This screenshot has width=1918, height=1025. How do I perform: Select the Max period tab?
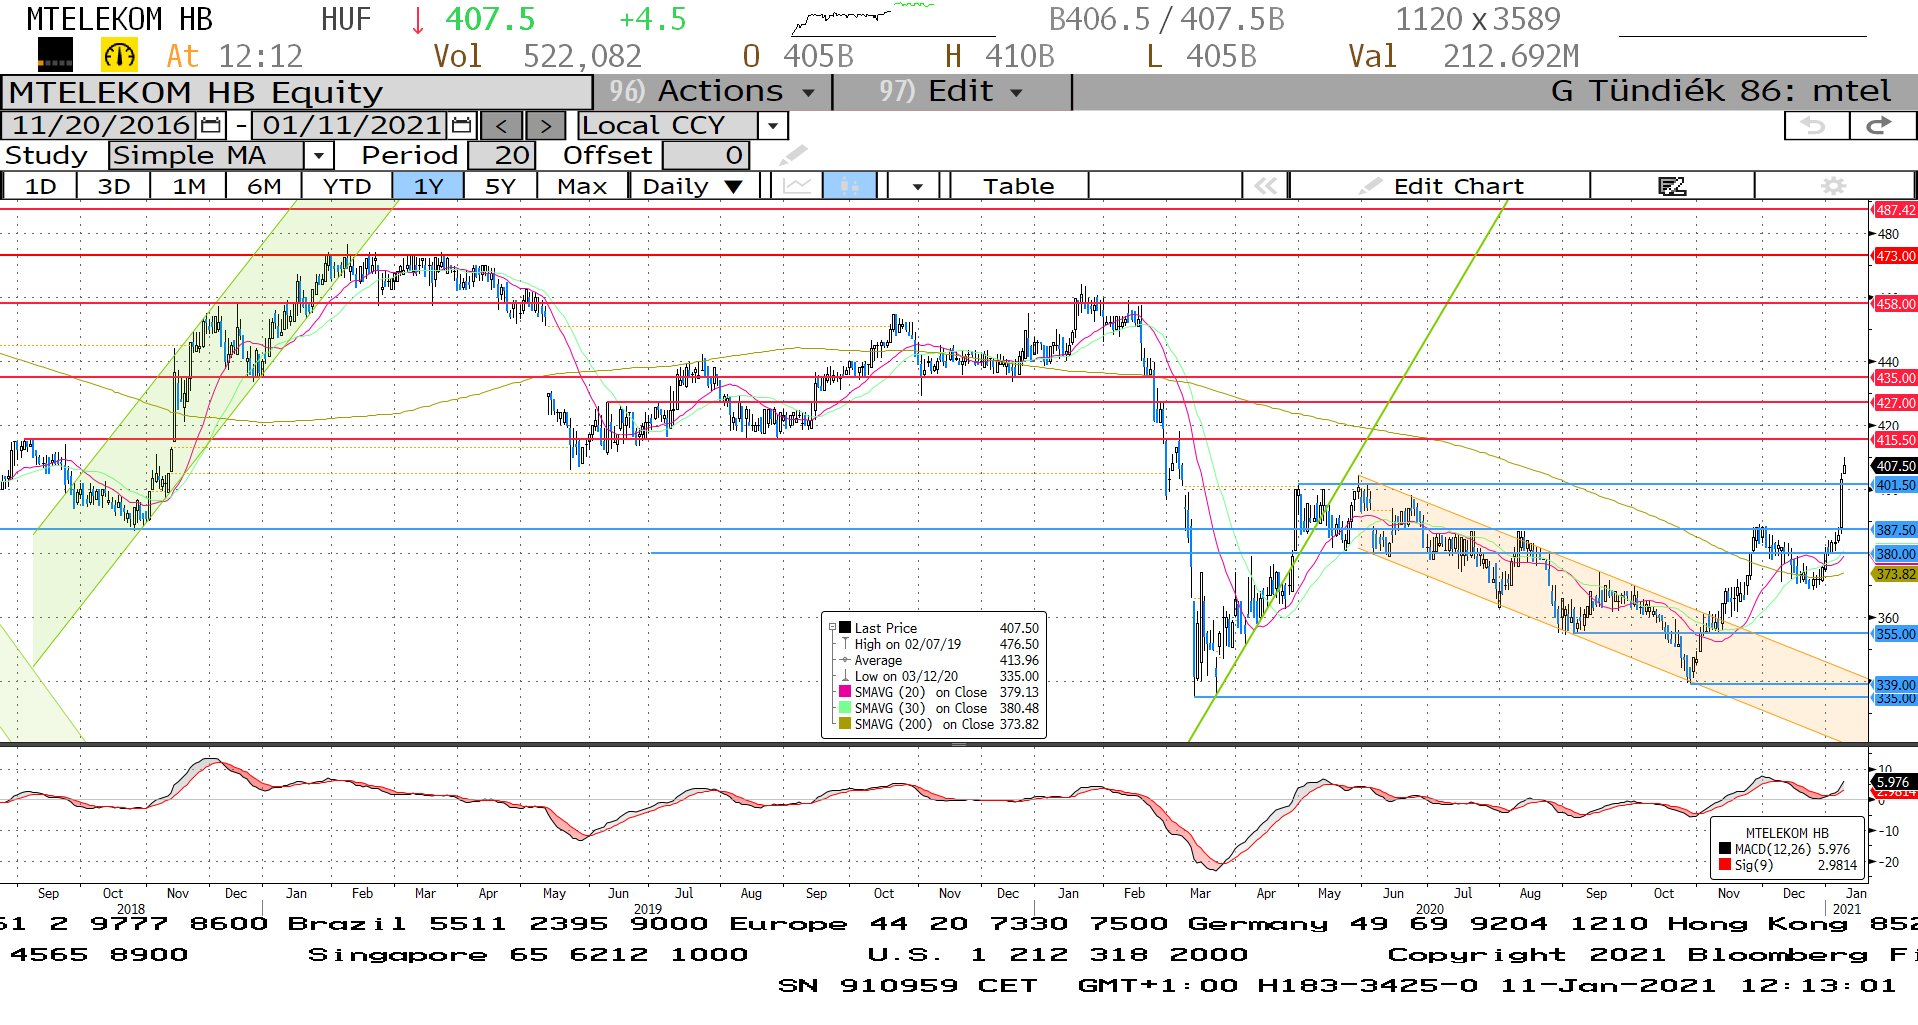click(x=582, y=186)
